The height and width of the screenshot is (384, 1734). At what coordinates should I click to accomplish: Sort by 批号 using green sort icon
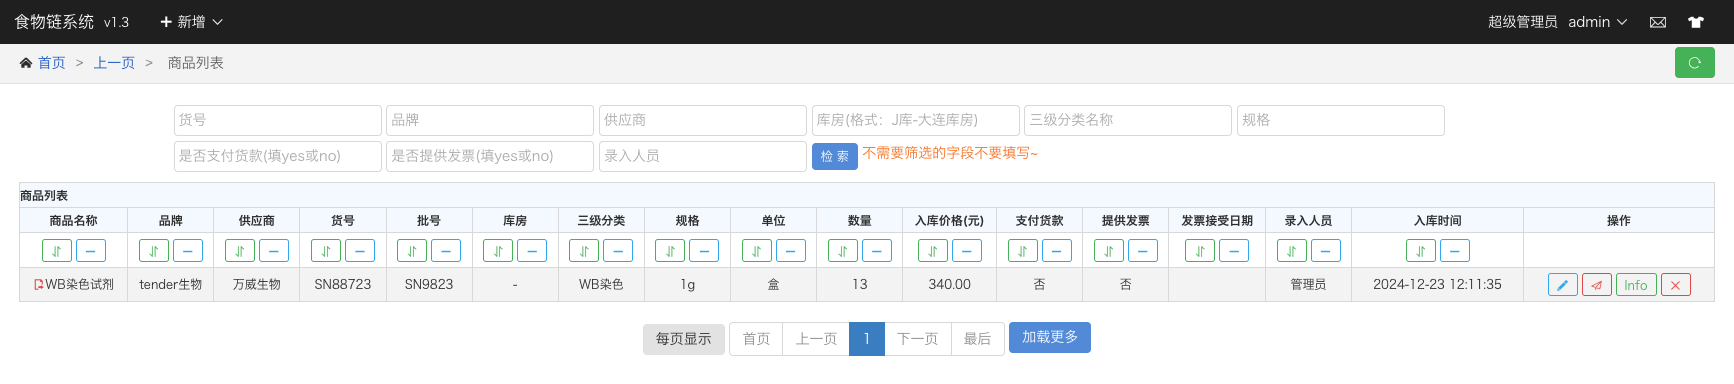(x=412, y=251)
